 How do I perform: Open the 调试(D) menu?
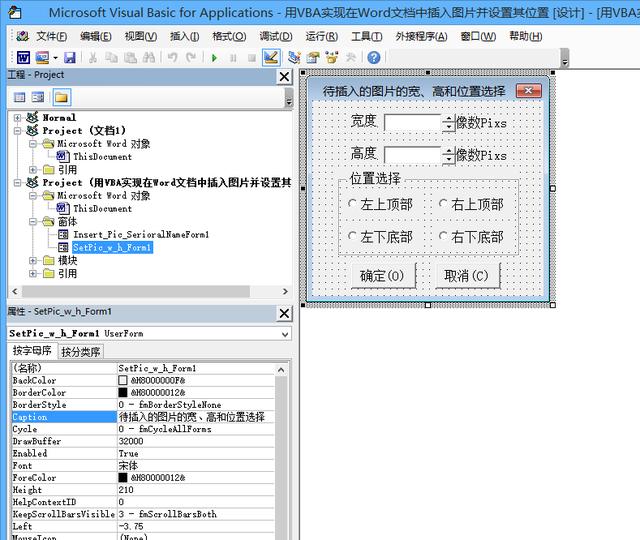point(276,37)
